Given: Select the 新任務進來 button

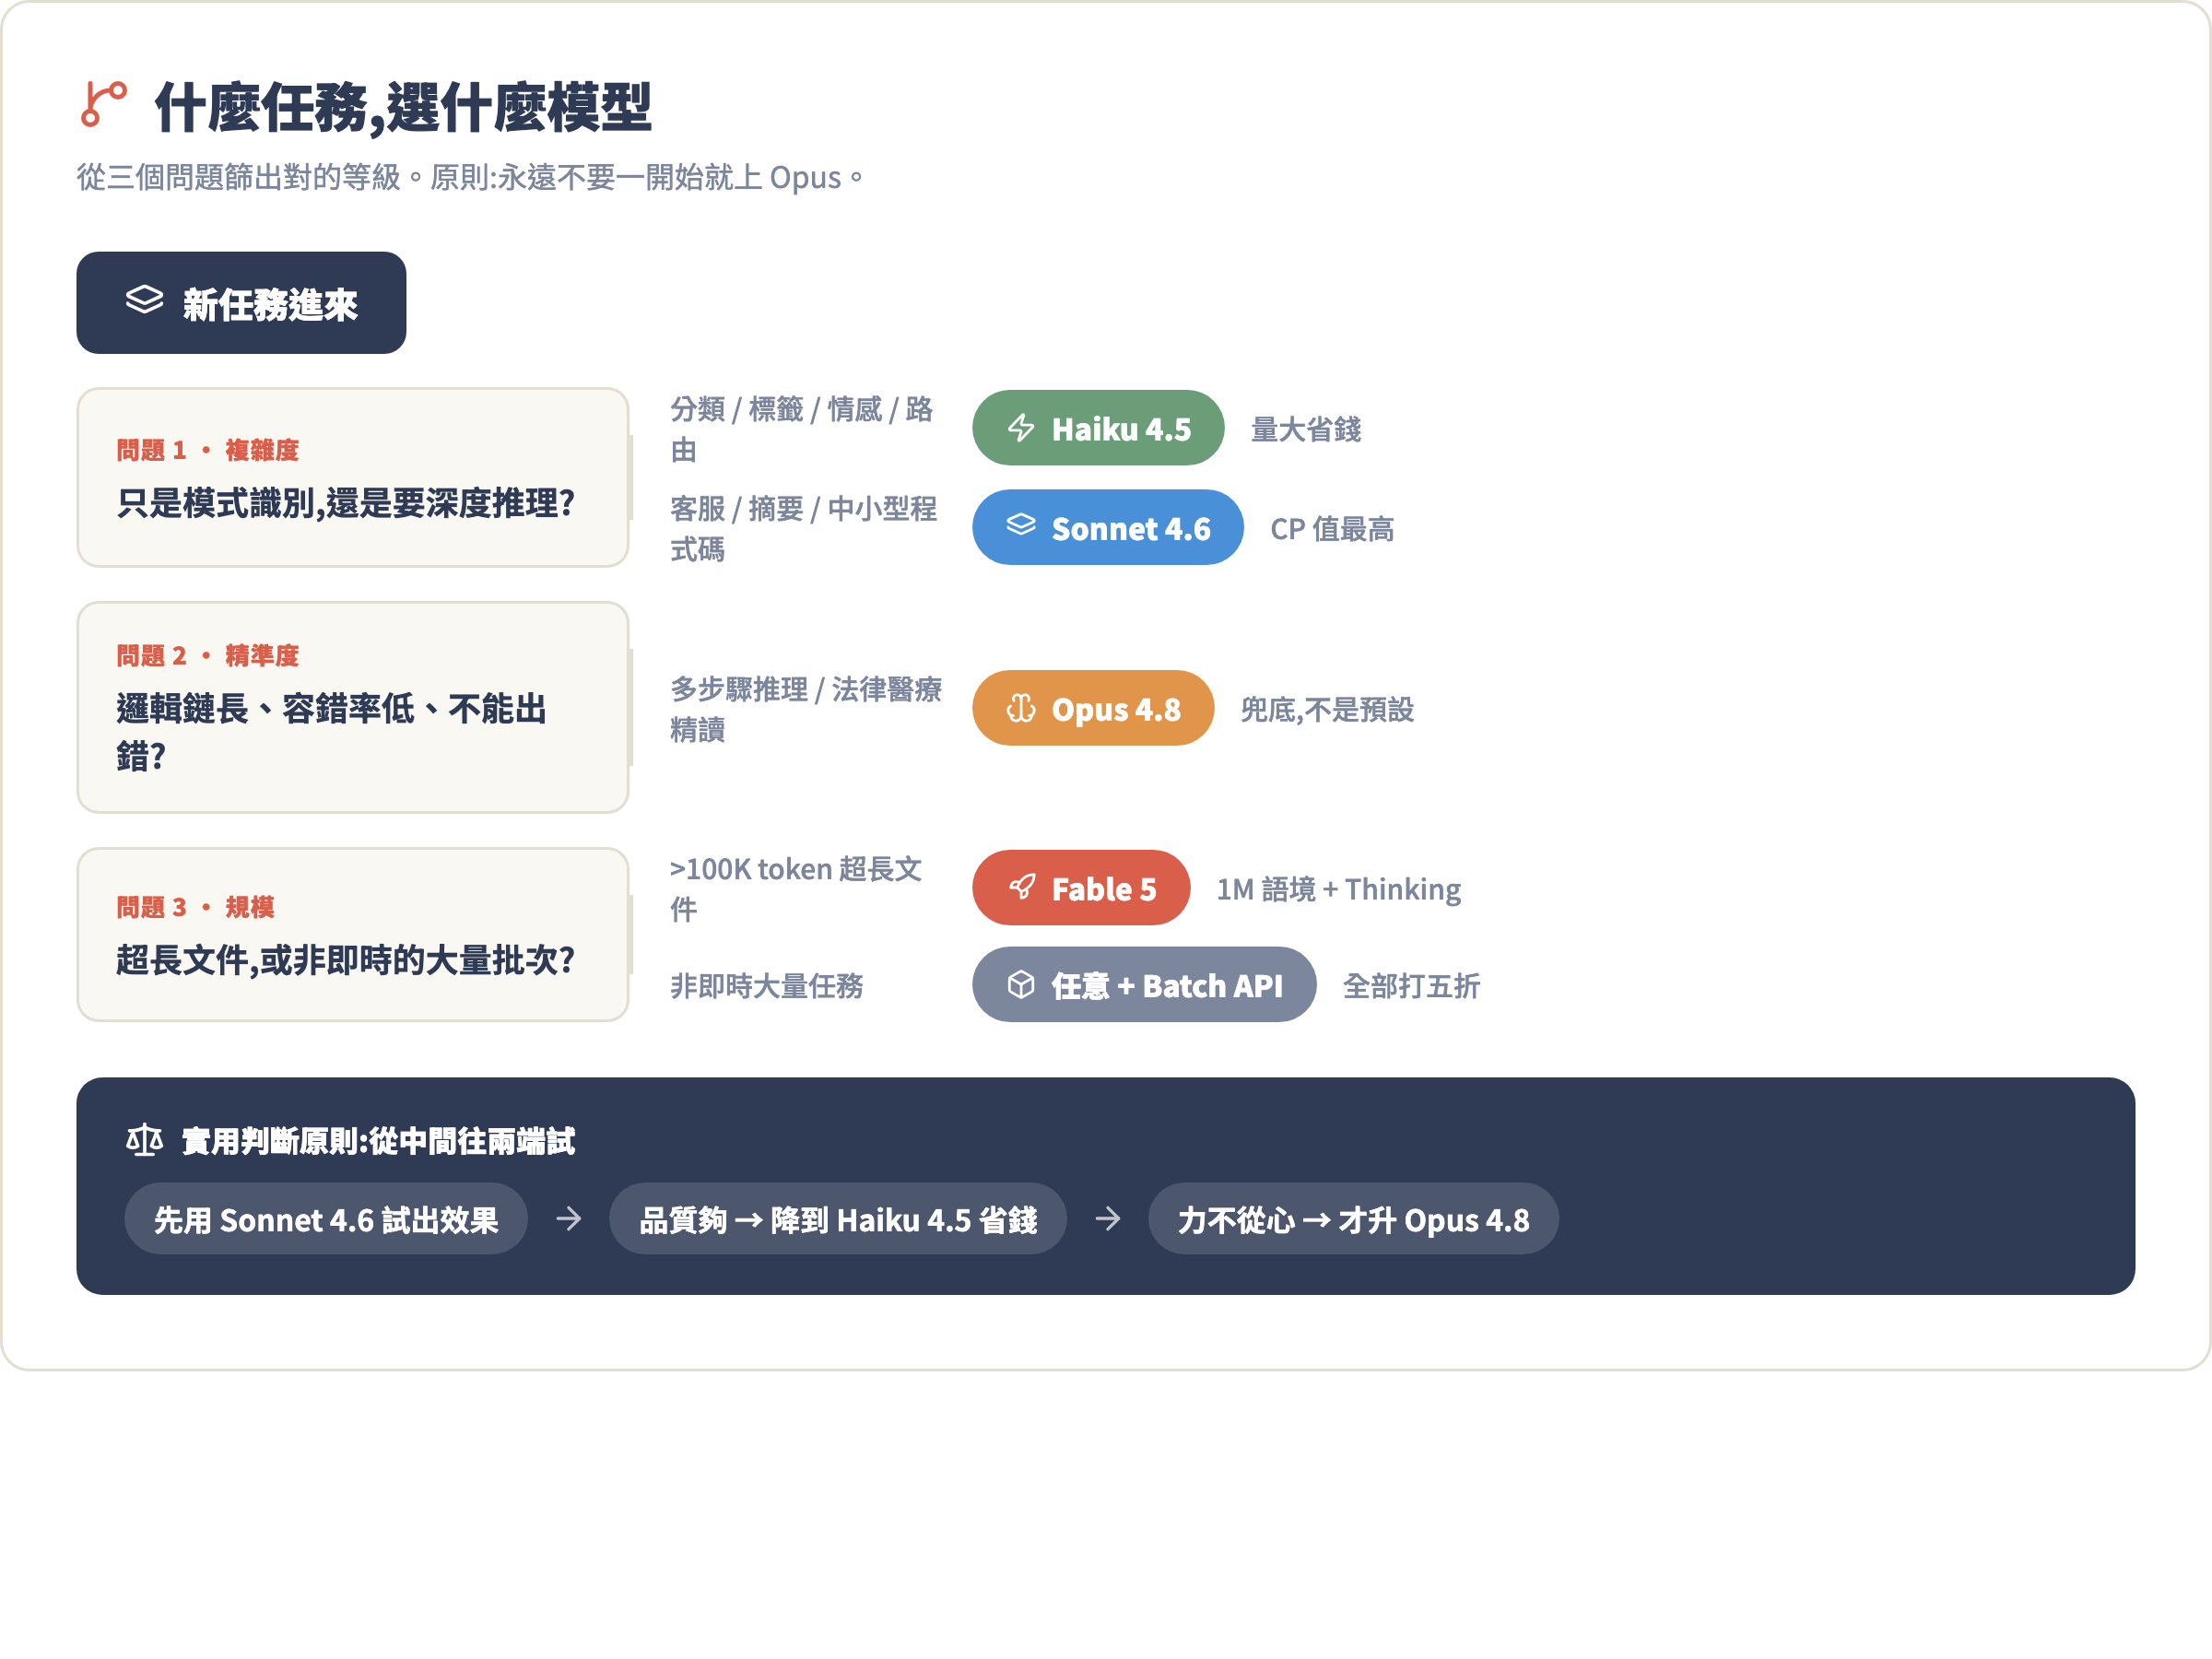Looking at the screenshot, I should [x=241, y=302].
